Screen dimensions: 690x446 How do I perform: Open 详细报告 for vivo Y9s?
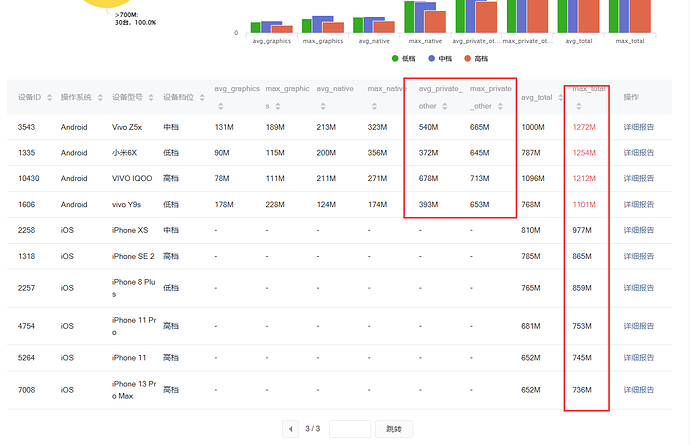point(639,205)
